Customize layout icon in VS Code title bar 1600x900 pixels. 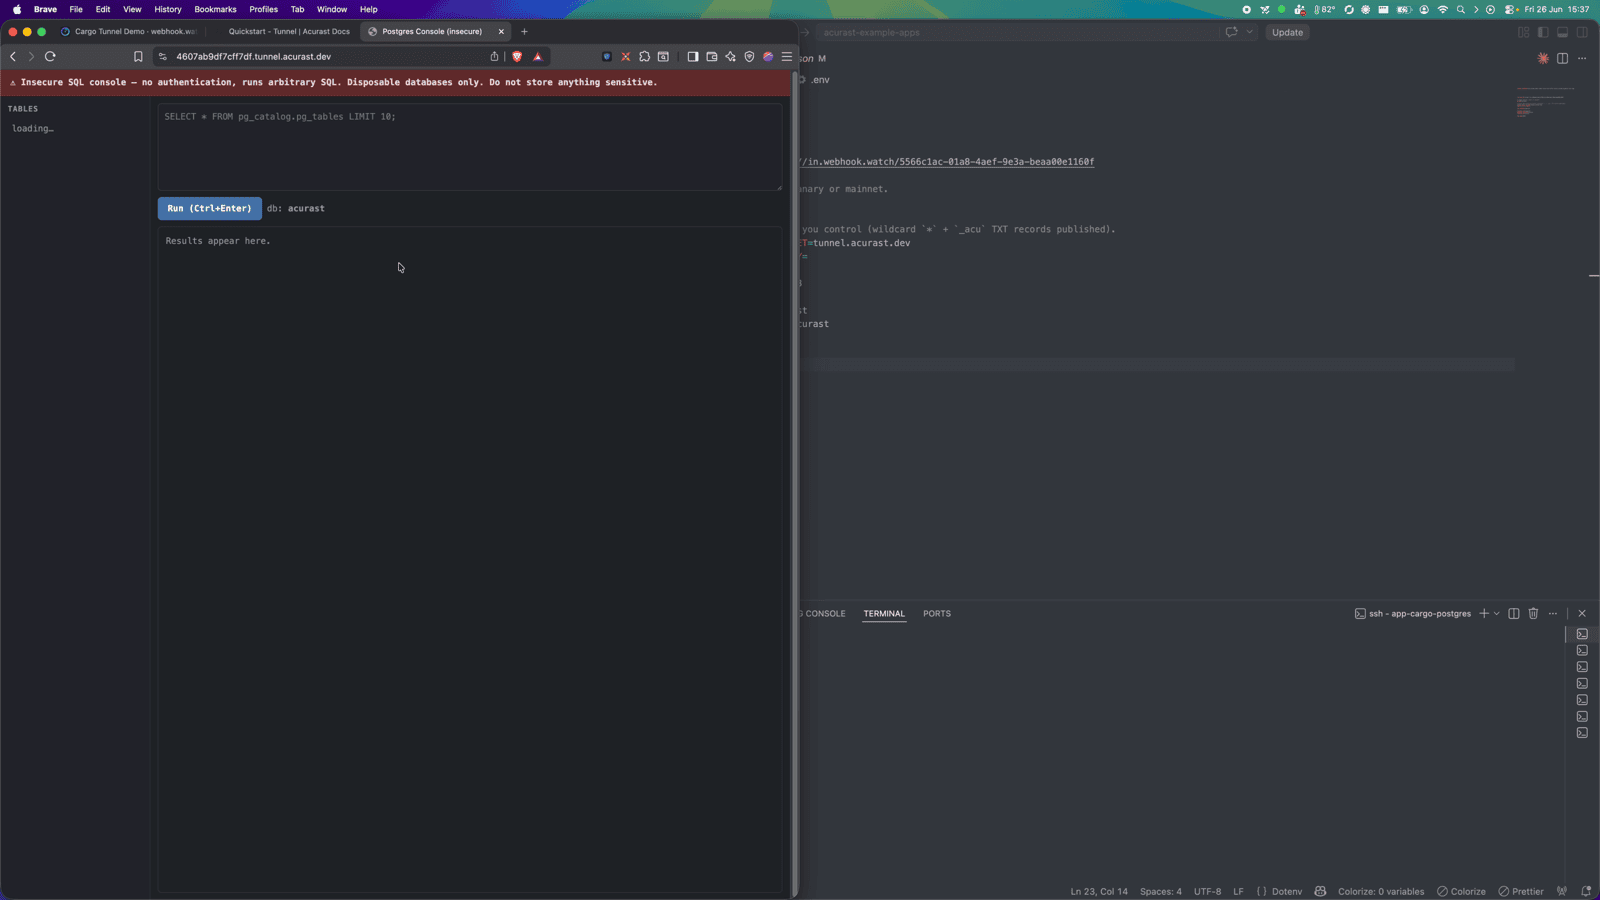[1523, 32]
